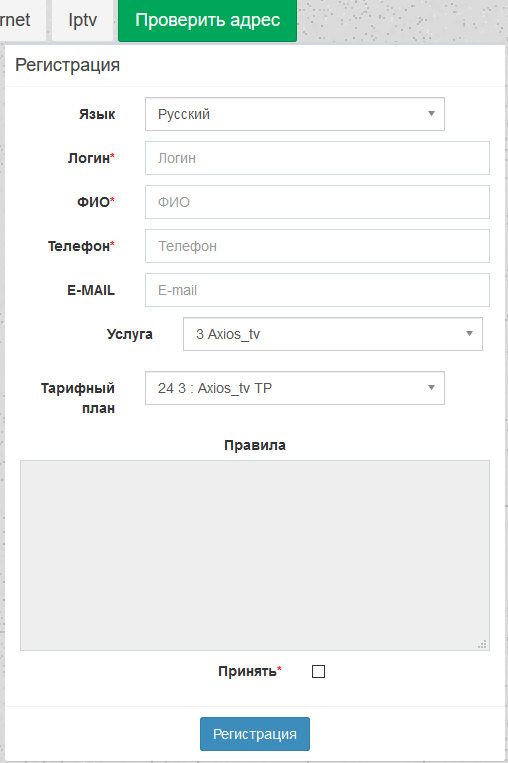Click the Логин field label
This screenshot has height=763, width=508.
(x=89, y=158)
